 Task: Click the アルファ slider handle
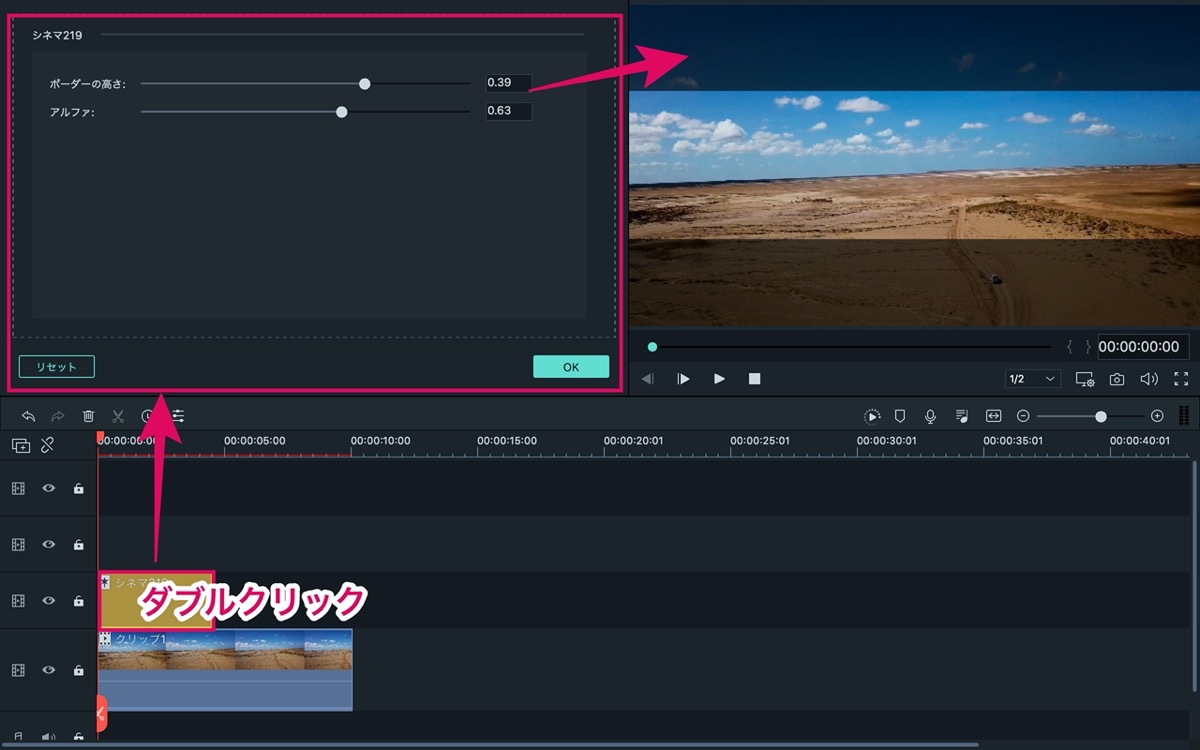click(342, 112)
